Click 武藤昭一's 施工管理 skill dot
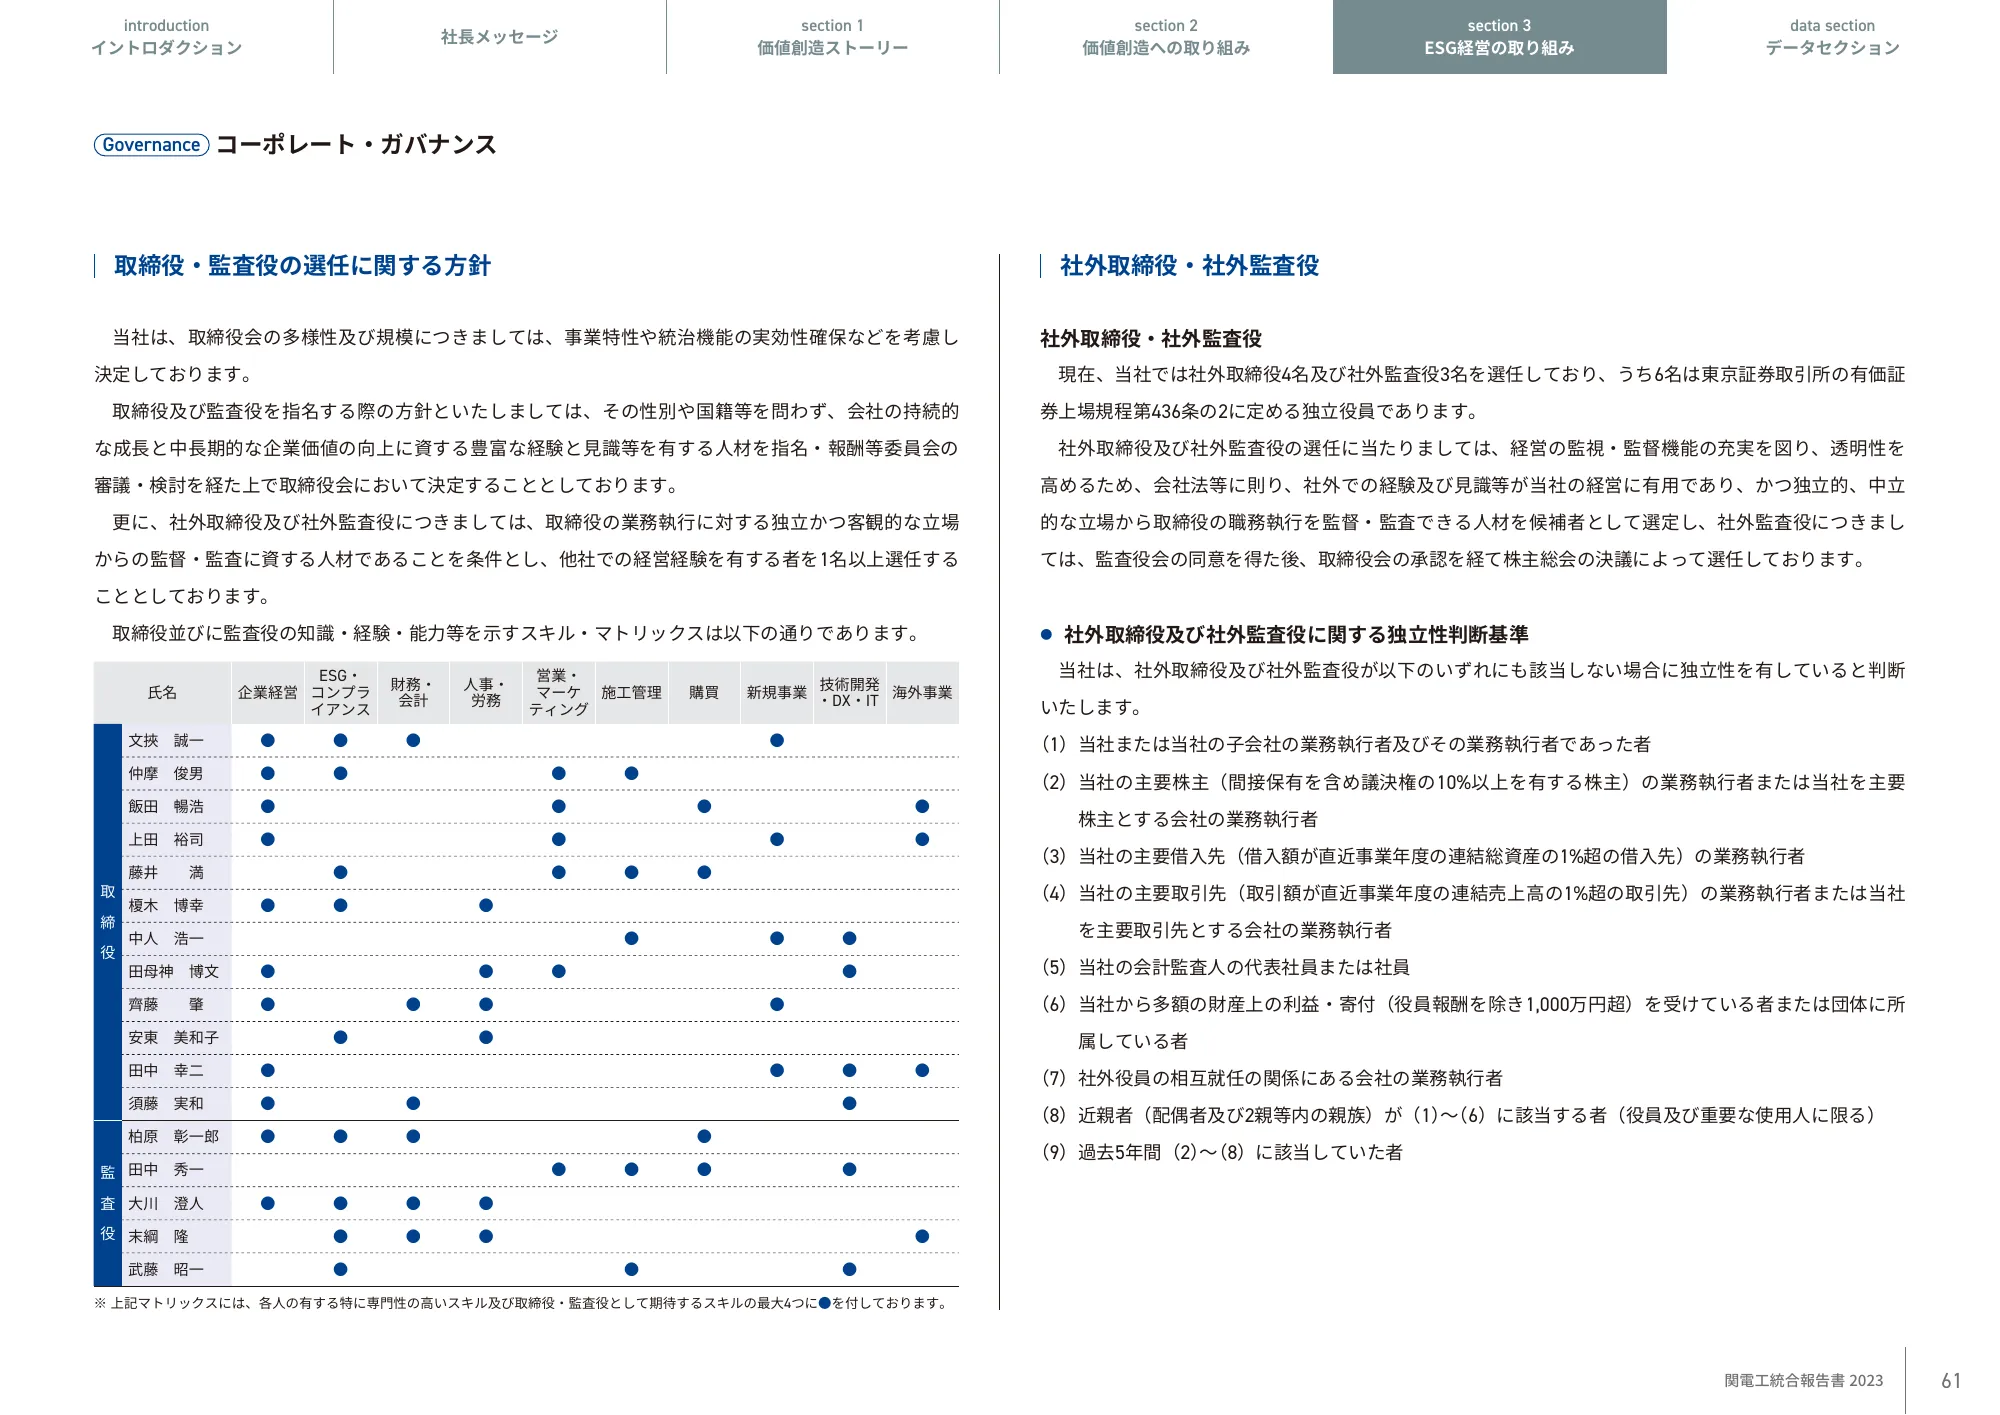Screen dimensions: 2000x1415 (x=631, y=1269)
